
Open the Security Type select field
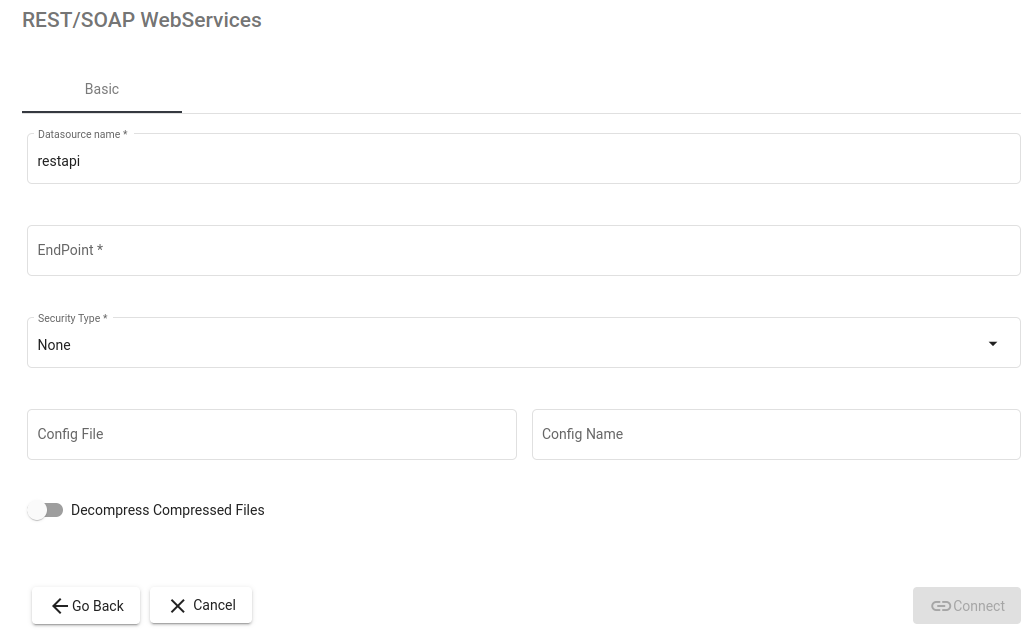point(500,344)
